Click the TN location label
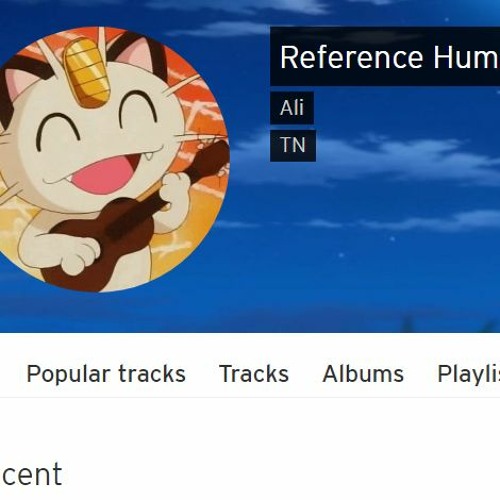The image size is (500, 500). (x=293, y=146)
